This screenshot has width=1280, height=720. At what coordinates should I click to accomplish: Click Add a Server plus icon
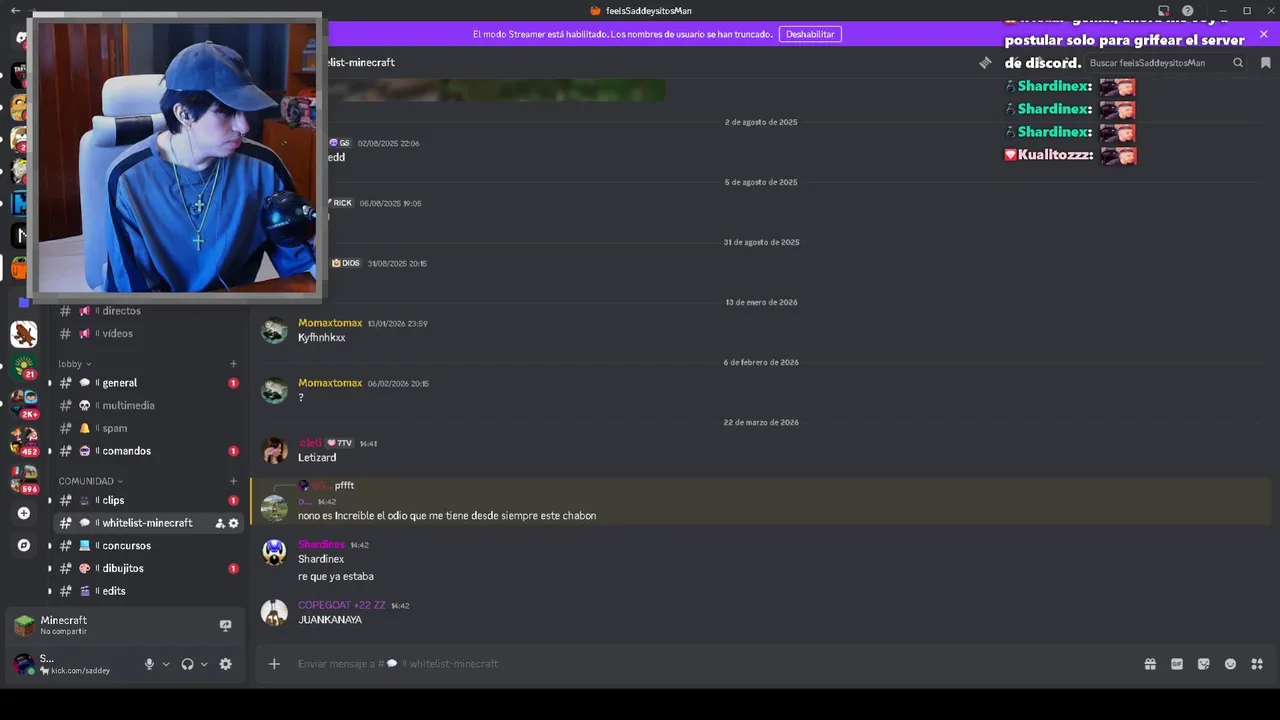24,513
